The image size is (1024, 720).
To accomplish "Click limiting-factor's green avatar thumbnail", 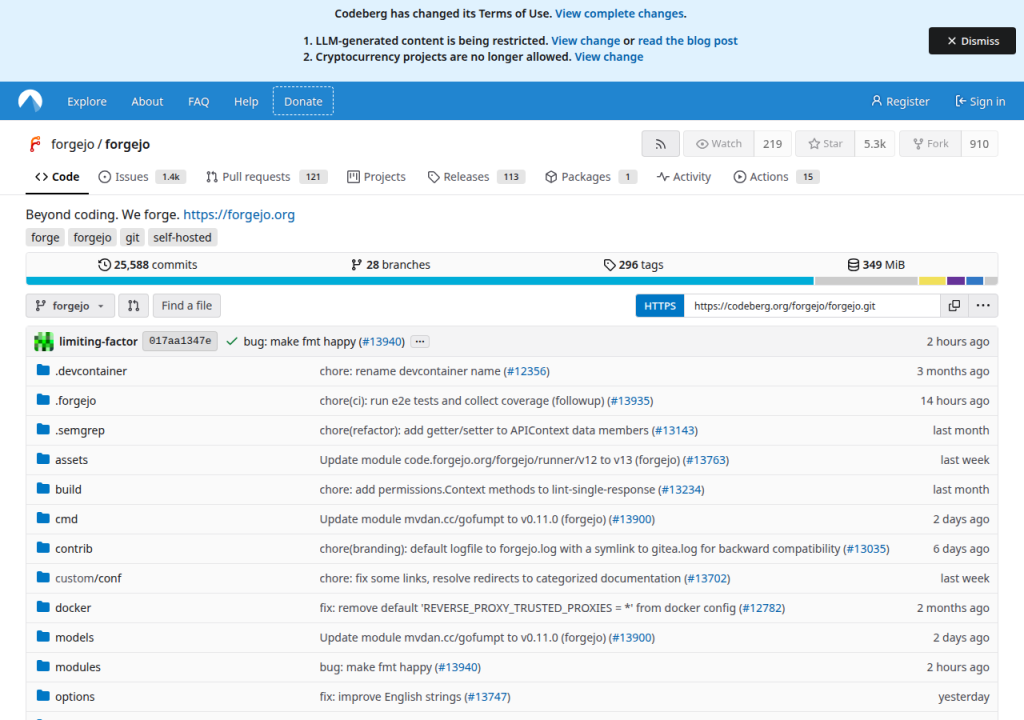I will pyautogui.click(x=44, y=341).
